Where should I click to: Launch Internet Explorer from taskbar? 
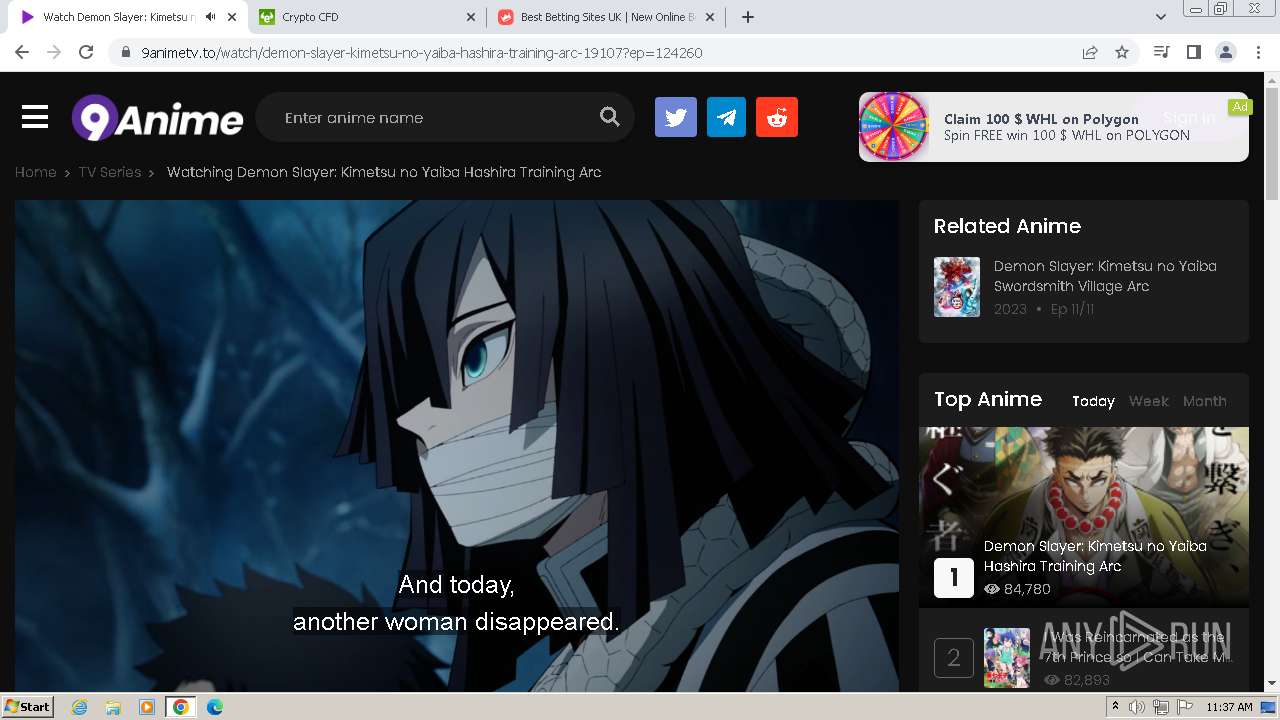click(x=80, y=707)
